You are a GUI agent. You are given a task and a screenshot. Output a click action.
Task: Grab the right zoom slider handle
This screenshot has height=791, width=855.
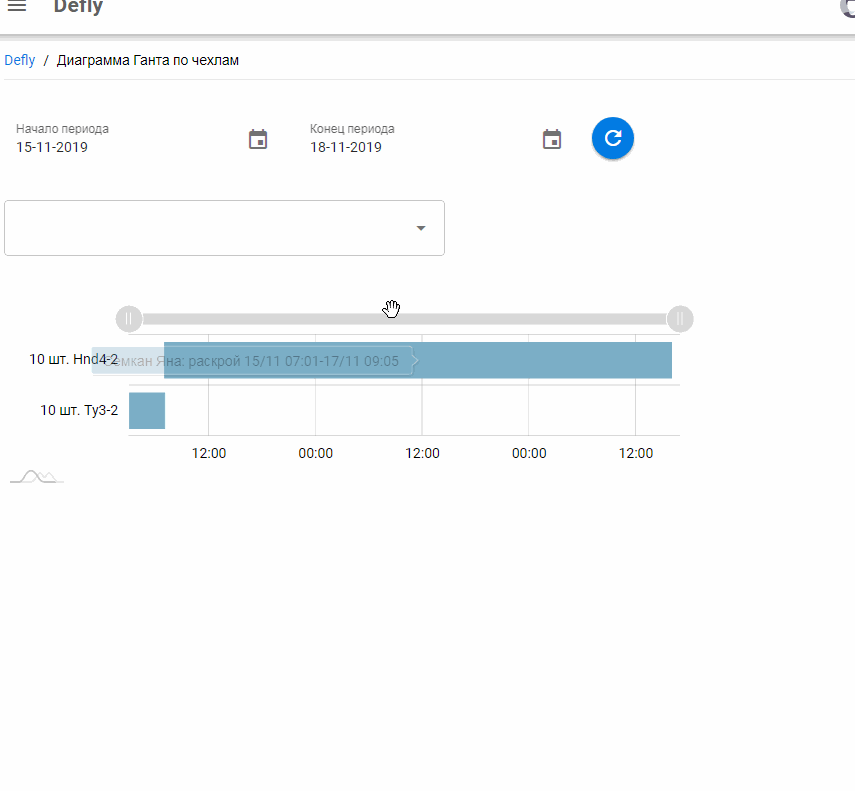tap(680, 319)
